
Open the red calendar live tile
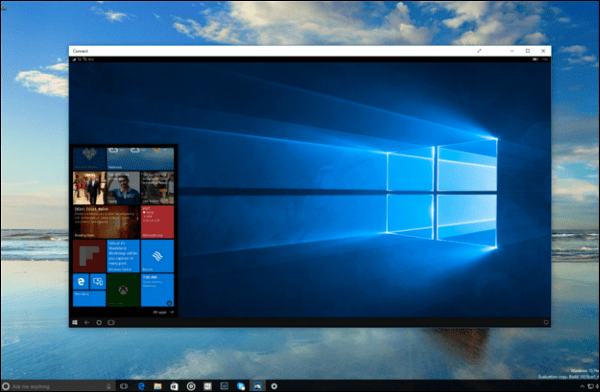point(157,222)
